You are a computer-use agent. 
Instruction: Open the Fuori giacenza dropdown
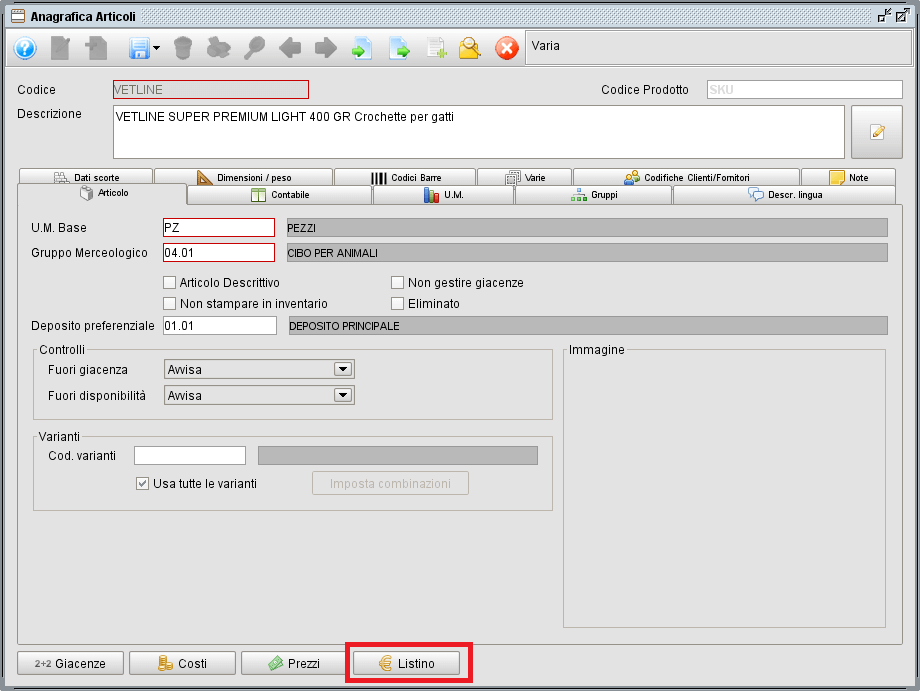[343, 369]
